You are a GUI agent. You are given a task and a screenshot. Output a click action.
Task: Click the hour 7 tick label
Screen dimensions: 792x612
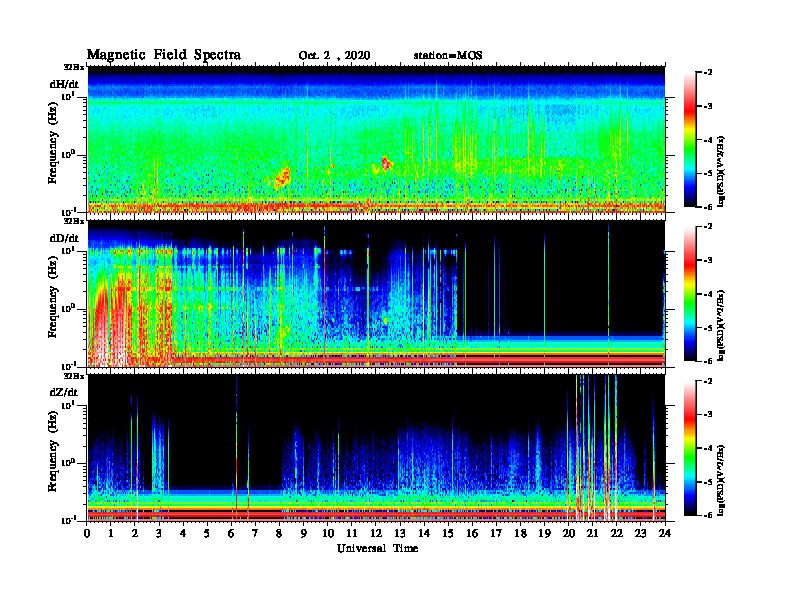pos(255,533)
